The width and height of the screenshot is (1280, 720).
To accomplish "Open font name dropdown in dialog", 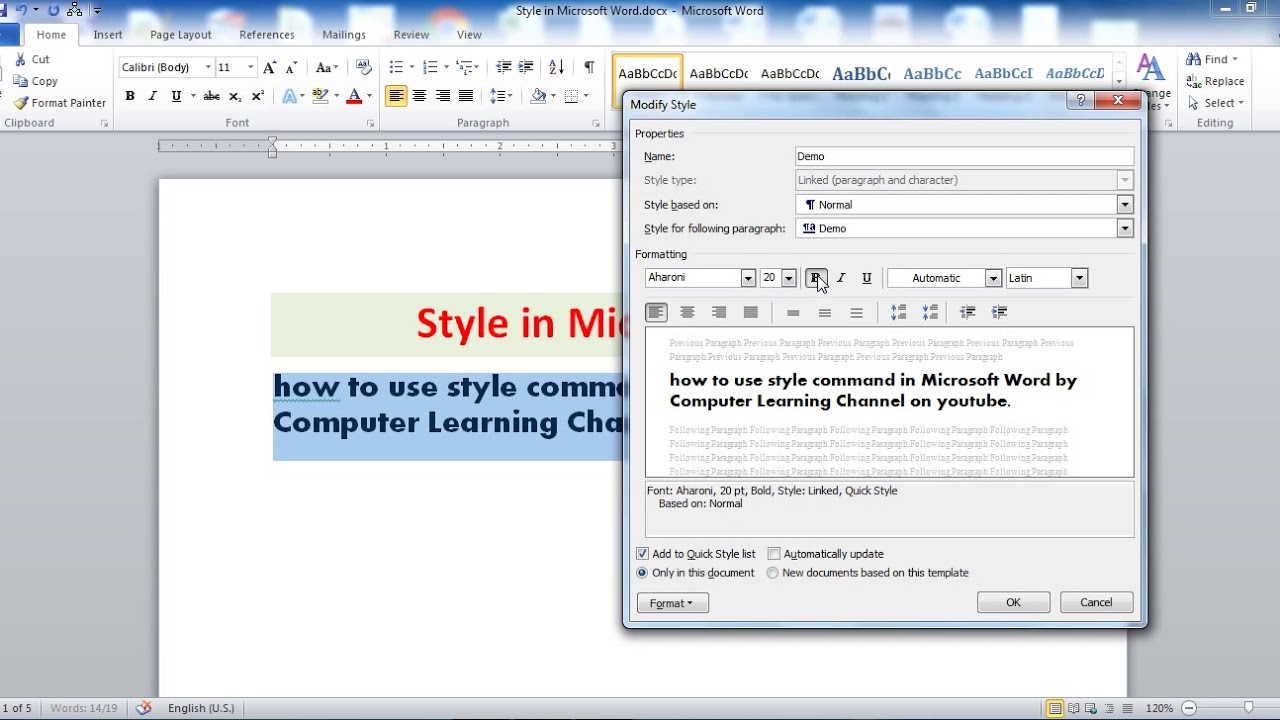I will [747, 278].
